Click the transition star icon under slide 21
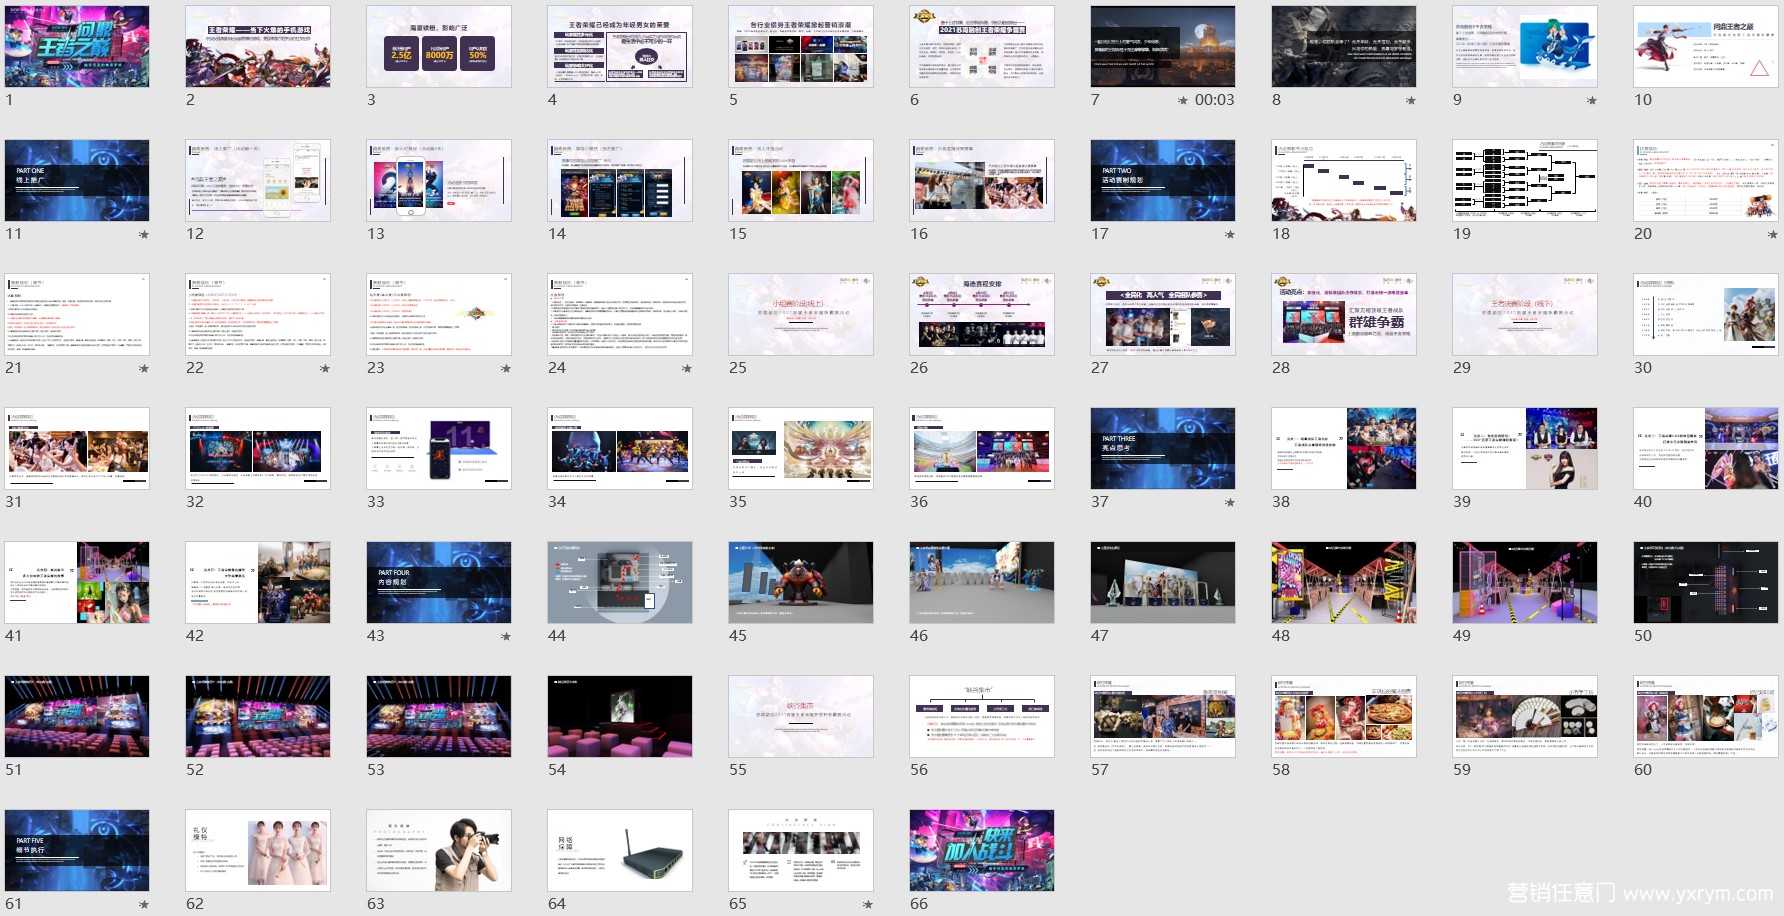1784x916 pixels. click(x=144, y=369)
